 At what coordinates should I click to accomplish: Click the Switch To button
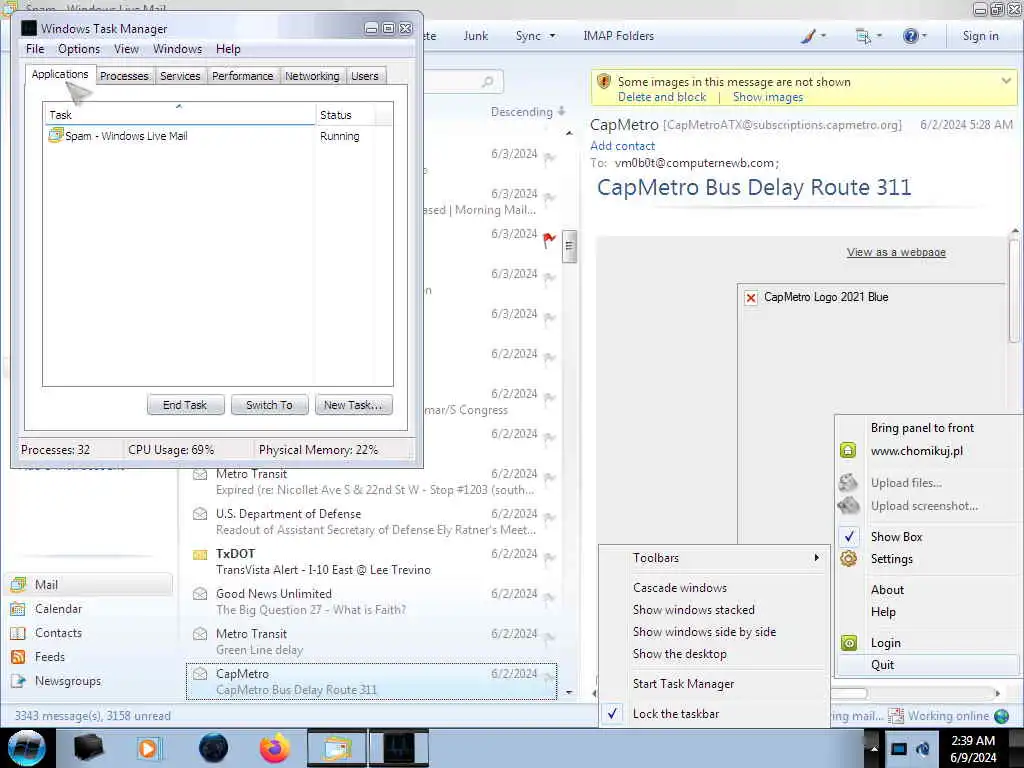[x=269, y=405]
